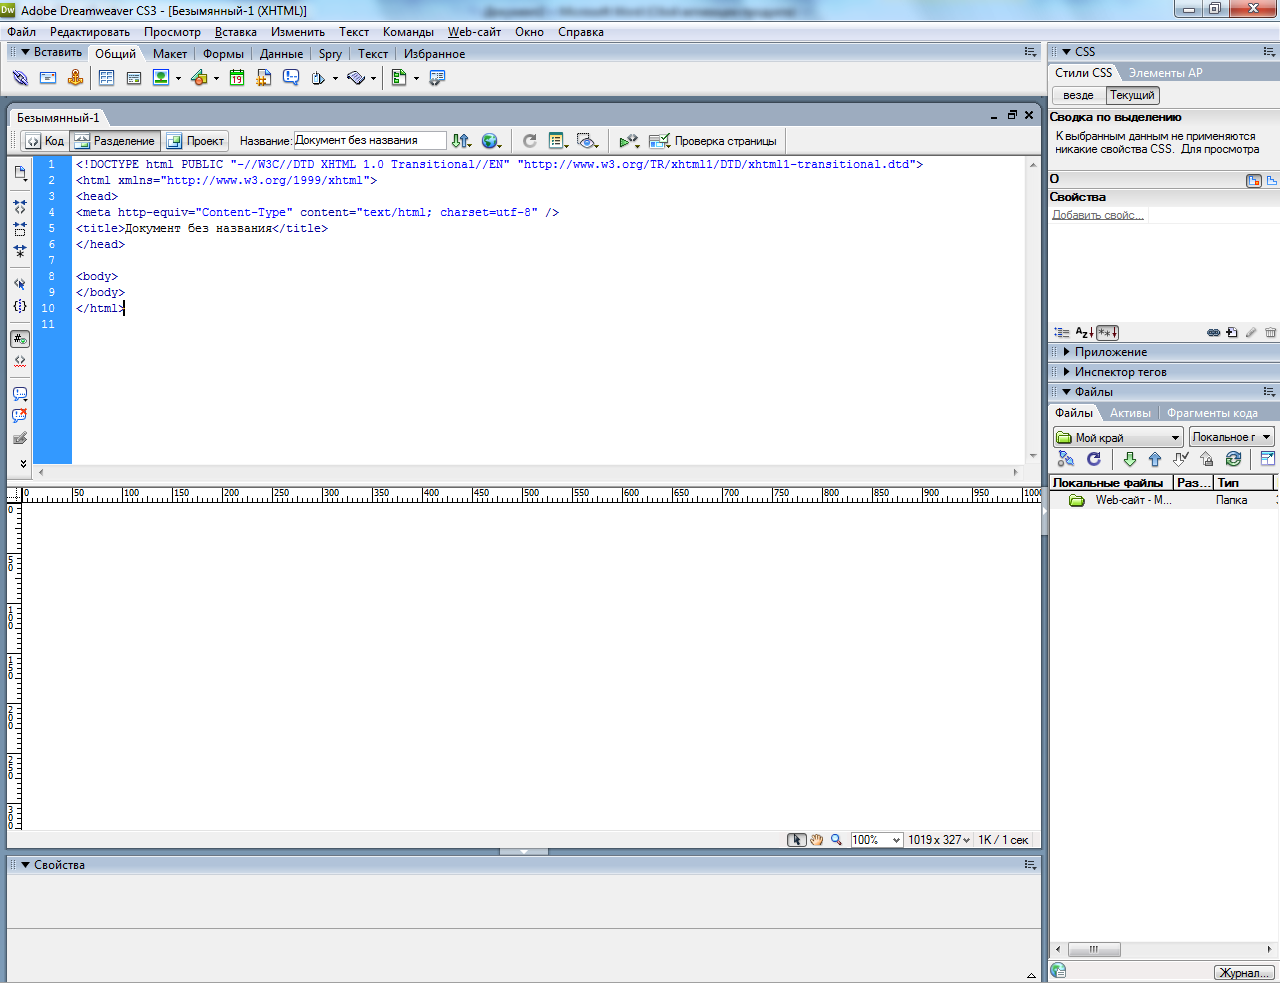Open the 'Локальное' view dropdown

point(1231,437)
